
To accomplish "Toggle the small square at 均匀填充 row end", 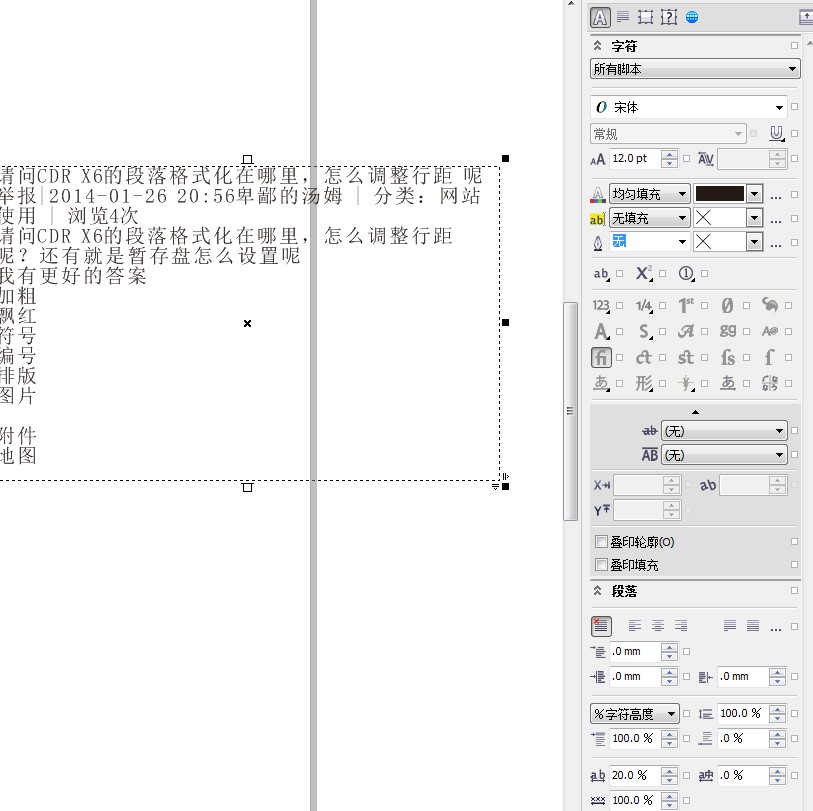I will tap(794, 194).
